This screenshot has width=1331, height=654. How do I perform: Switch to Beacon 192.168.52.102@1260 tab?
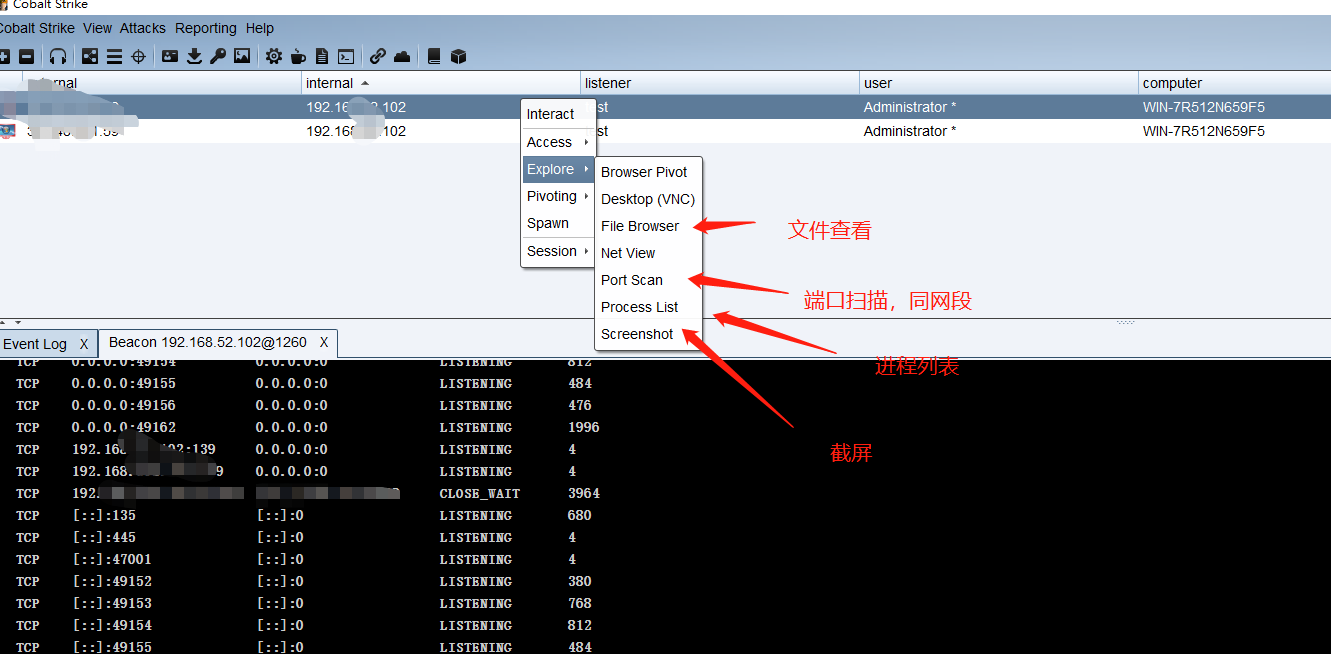pos(208,342)
